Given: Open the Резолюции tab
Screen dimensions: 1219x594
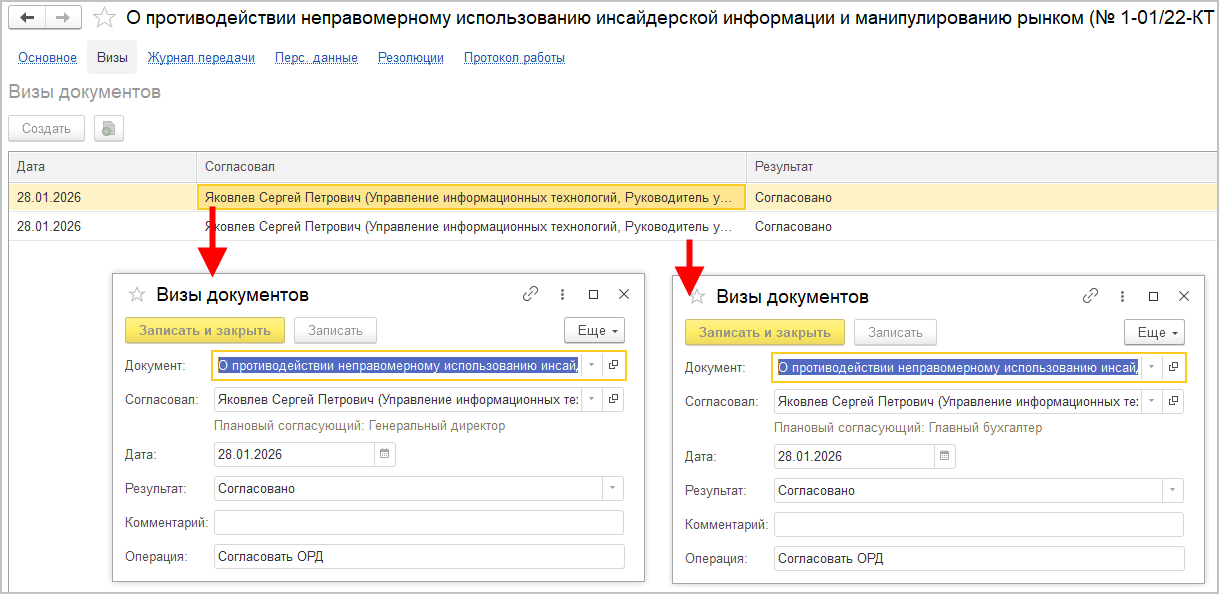Looking at the screenshot, I should (410, 58).
